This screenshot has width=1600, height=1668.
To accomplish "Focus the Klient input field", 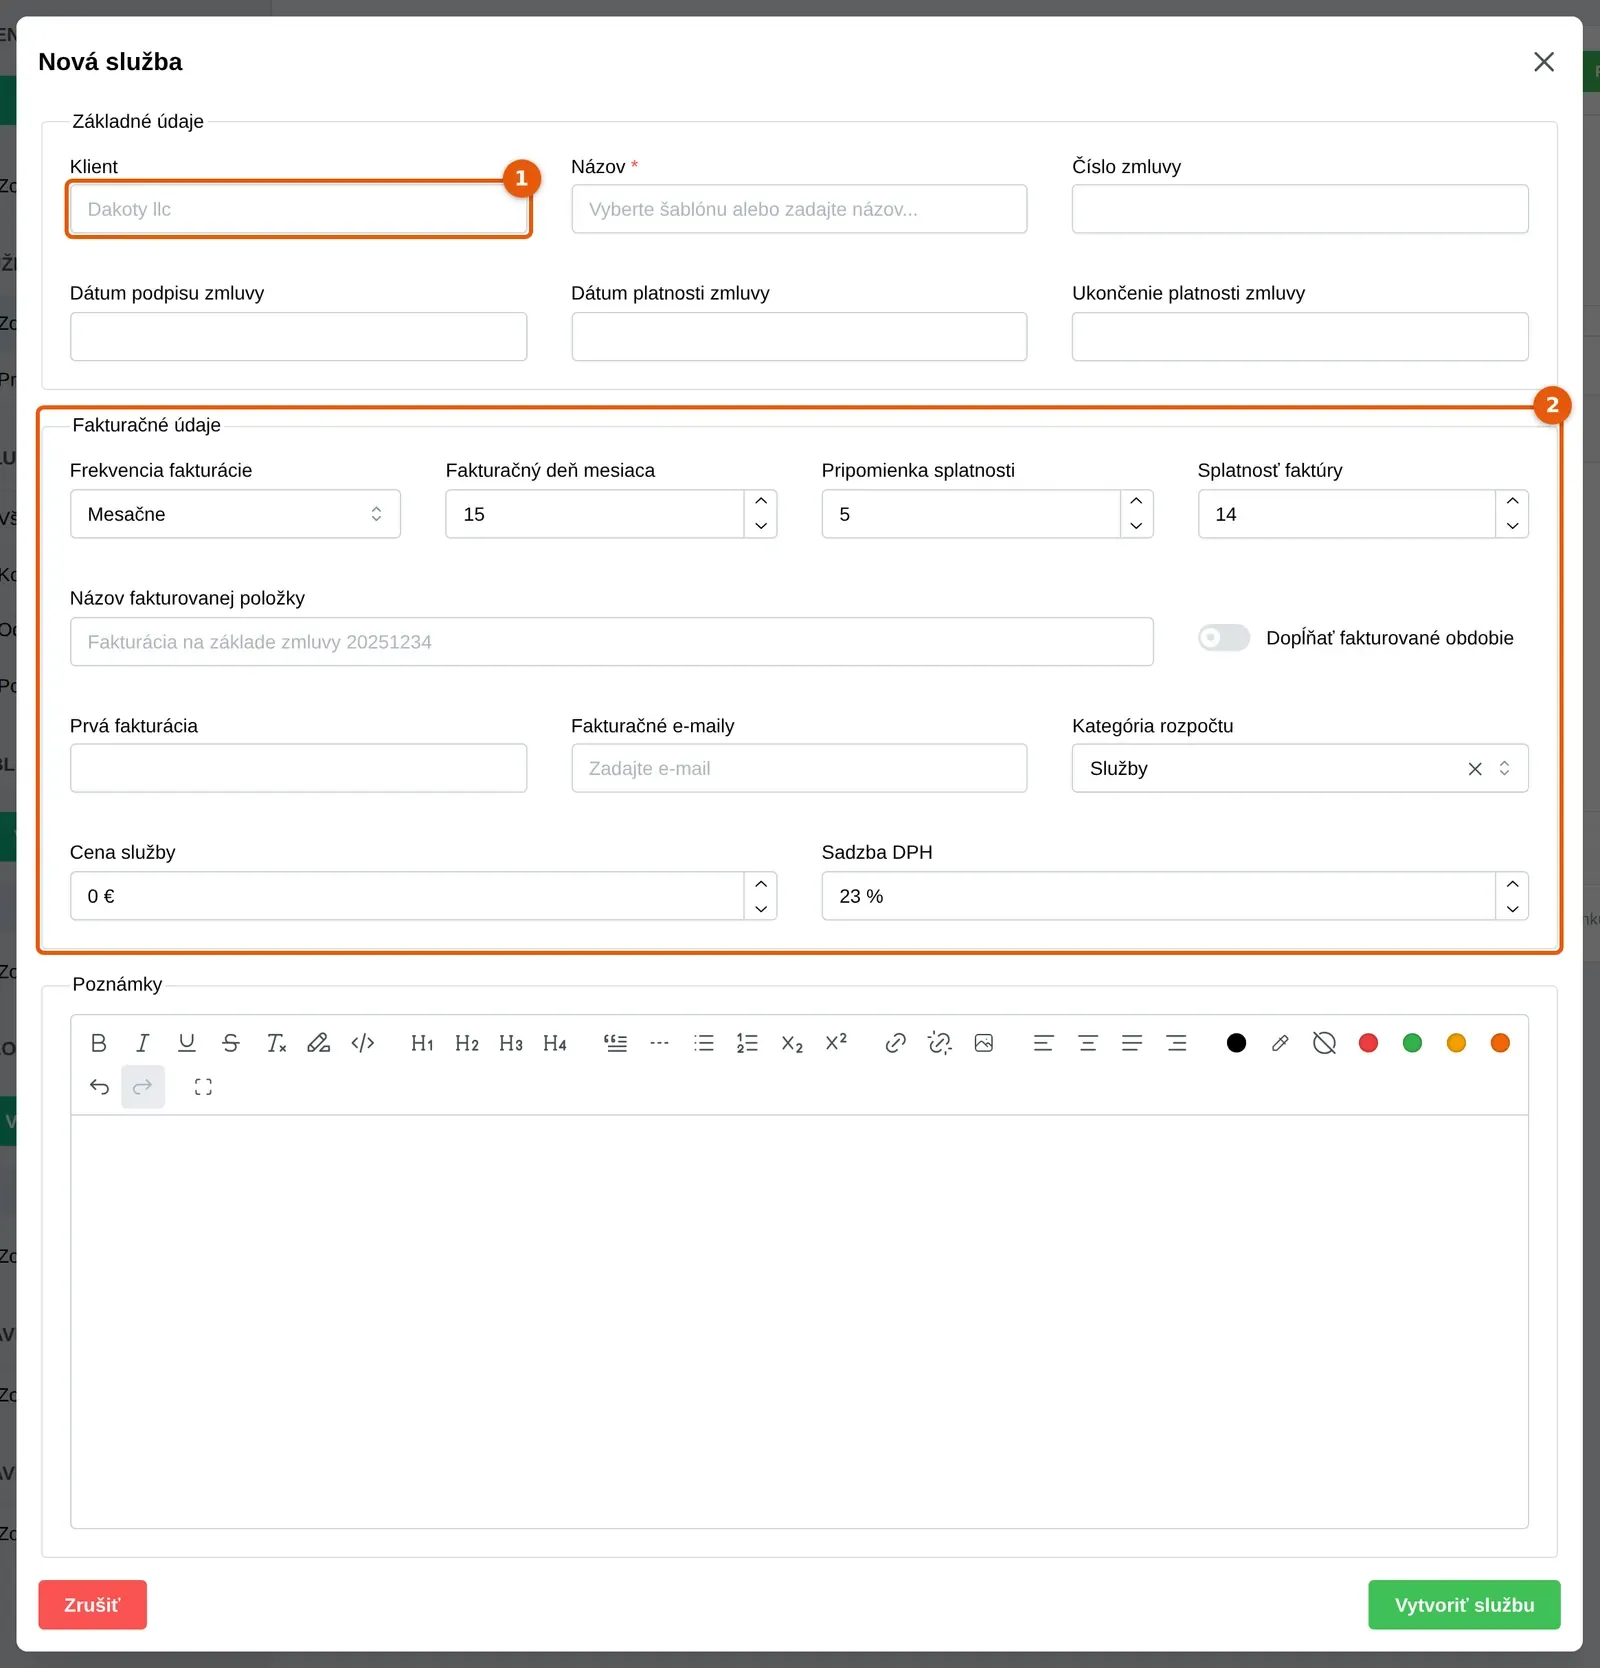I will tap(298, 209).
